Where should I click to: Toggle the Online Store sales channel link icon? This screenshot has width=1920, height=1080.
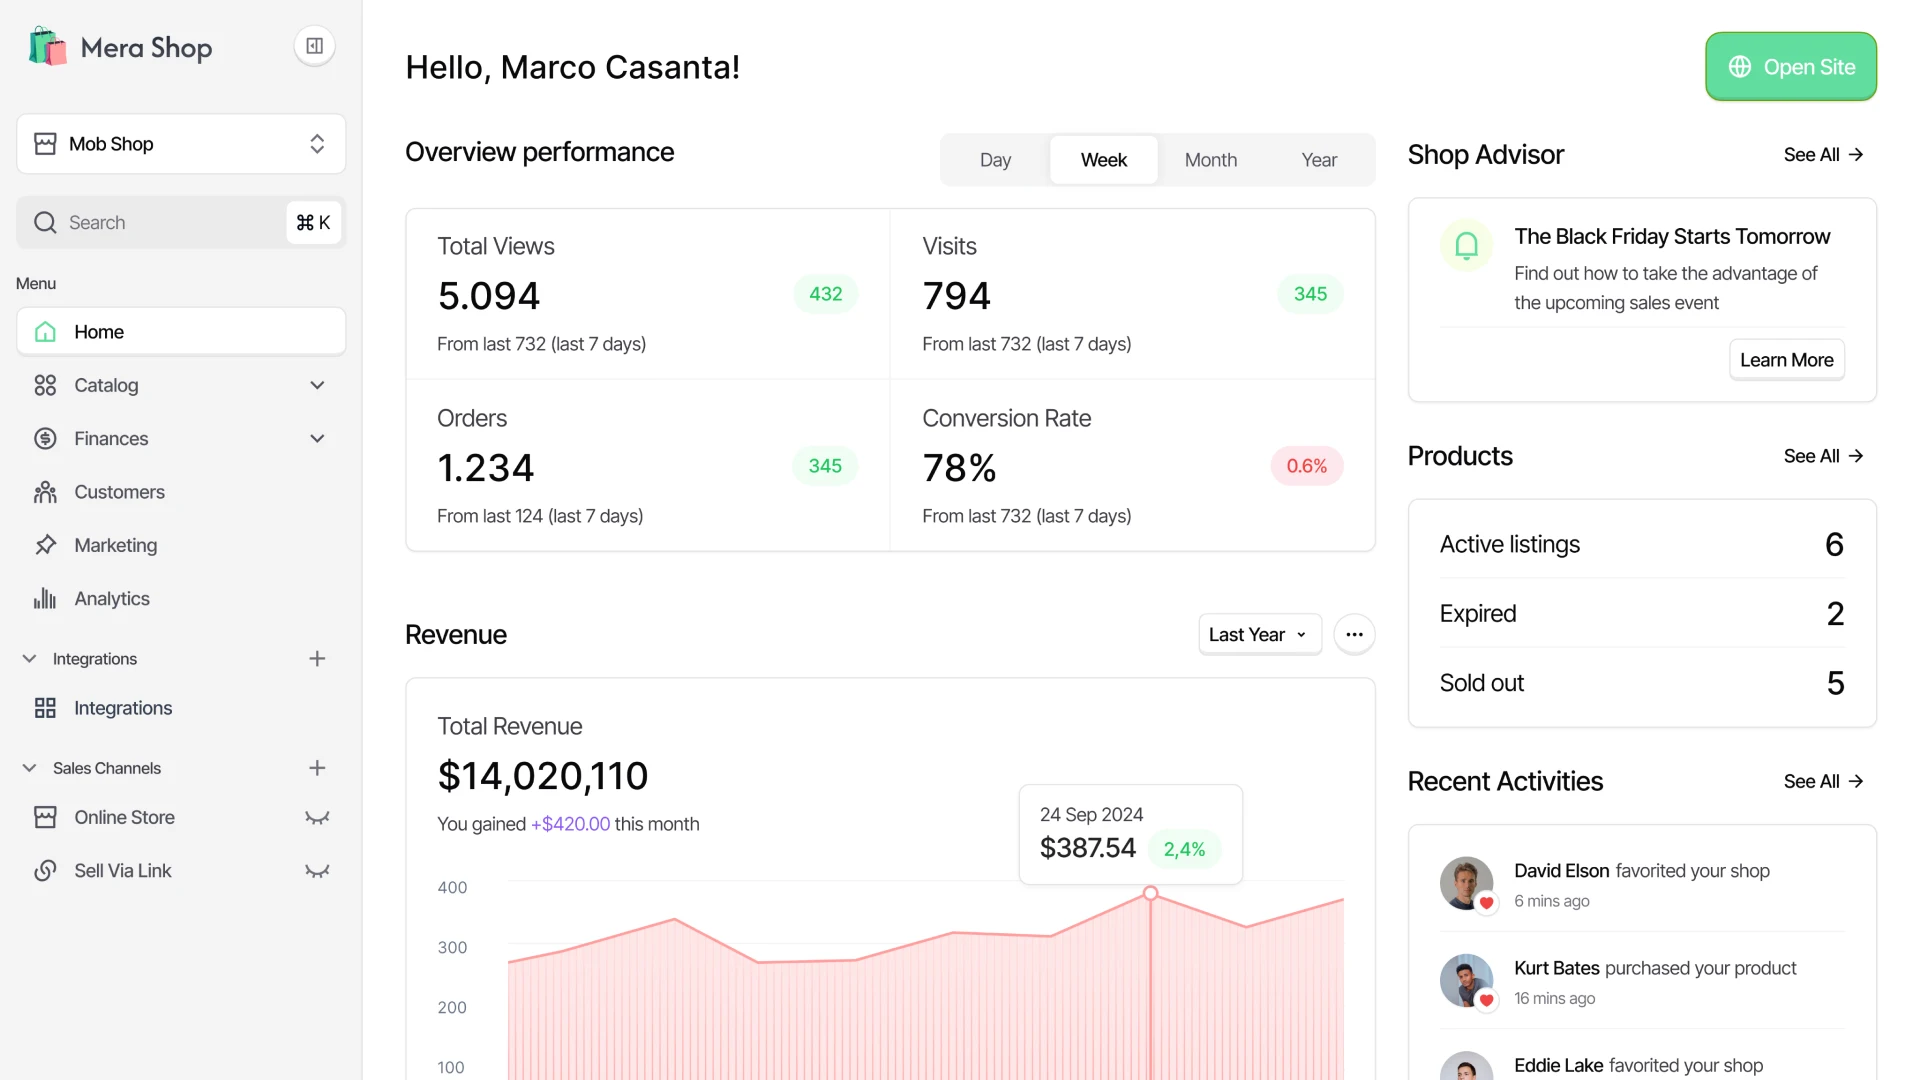[316, 817]
